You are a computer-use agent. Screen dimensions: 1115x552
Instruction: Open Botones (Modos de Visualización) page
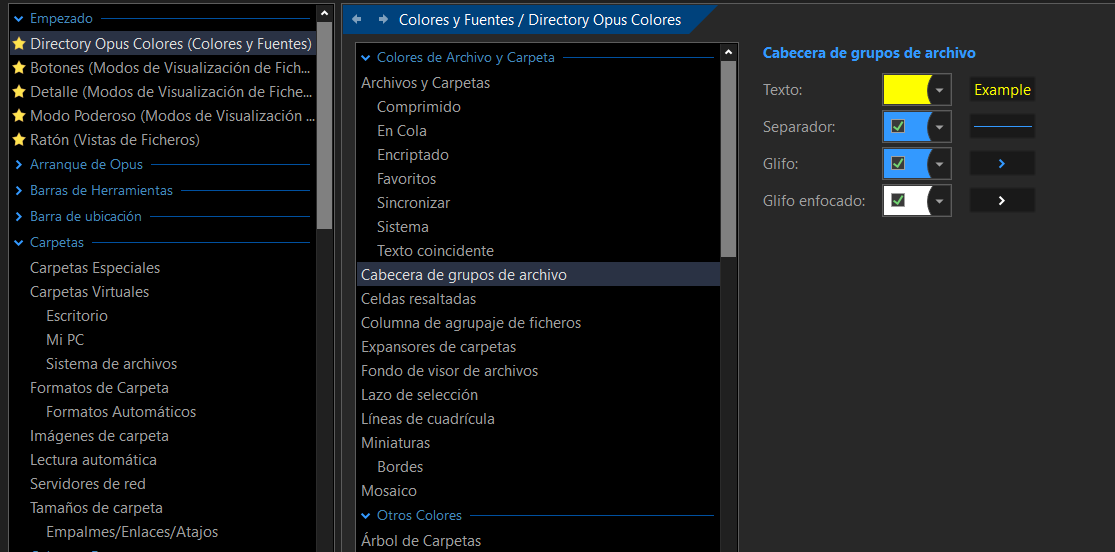(171, 68)
